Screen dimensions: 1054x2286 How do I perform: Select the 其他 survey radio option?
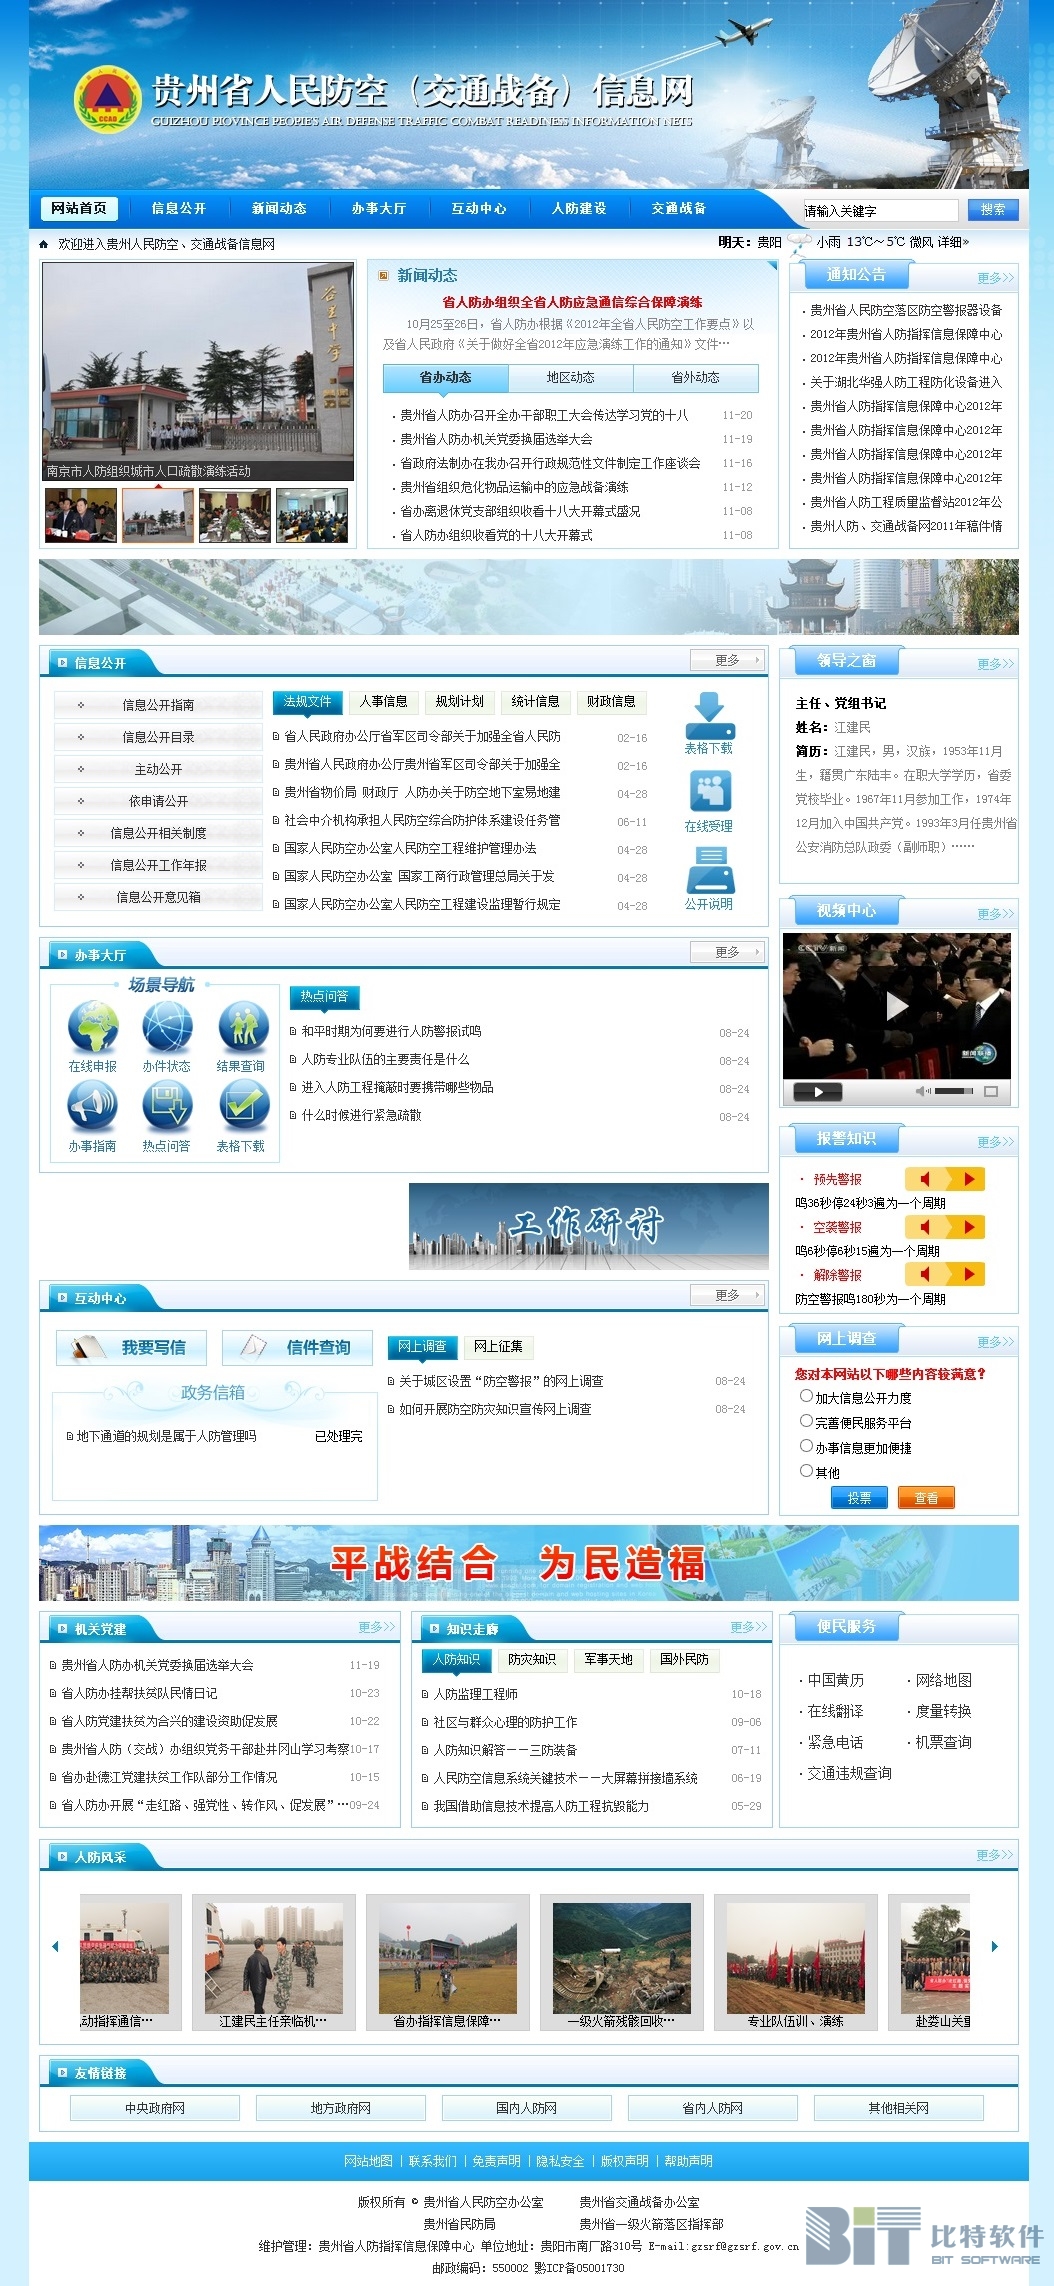click(806, 1471)
